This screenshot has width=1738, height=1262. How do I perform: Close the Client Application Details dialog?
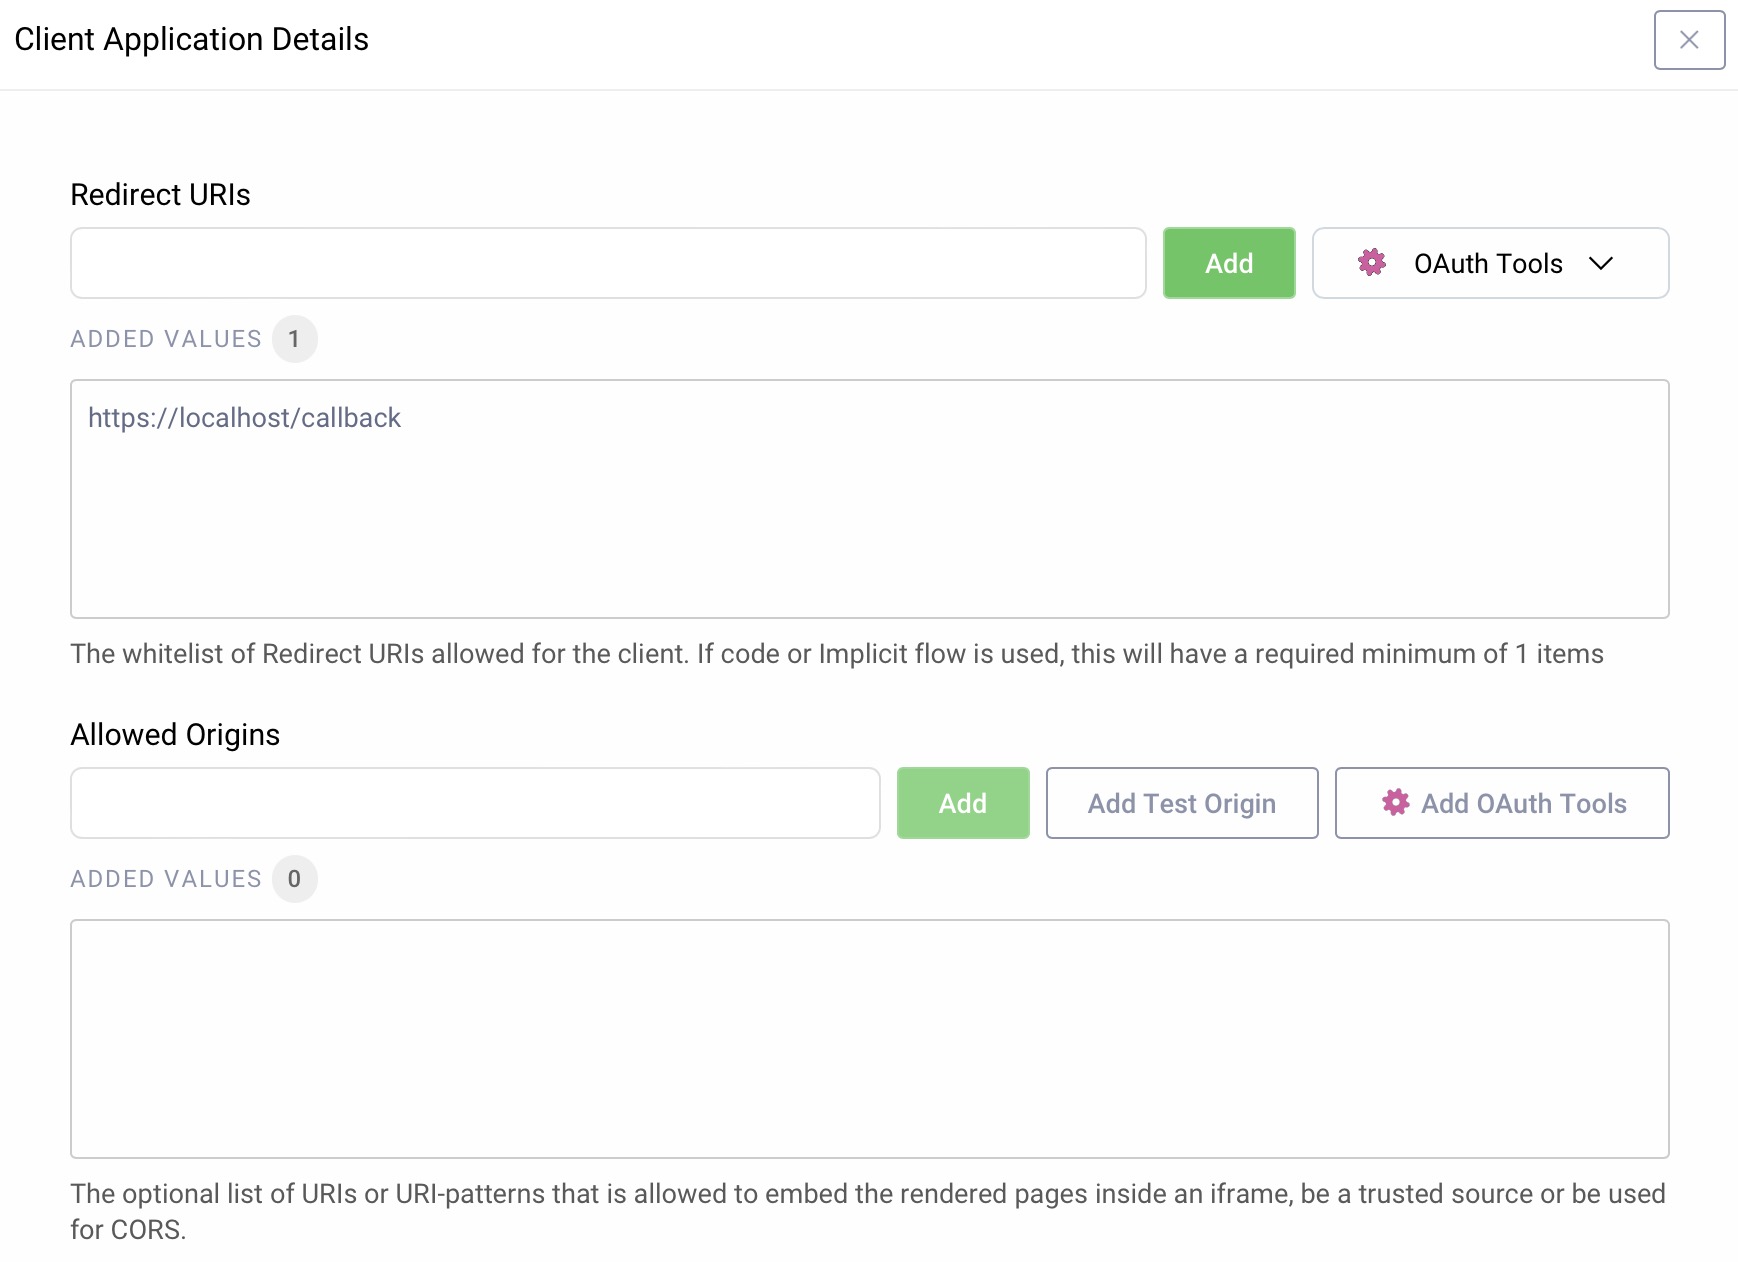pos(1689,40)
